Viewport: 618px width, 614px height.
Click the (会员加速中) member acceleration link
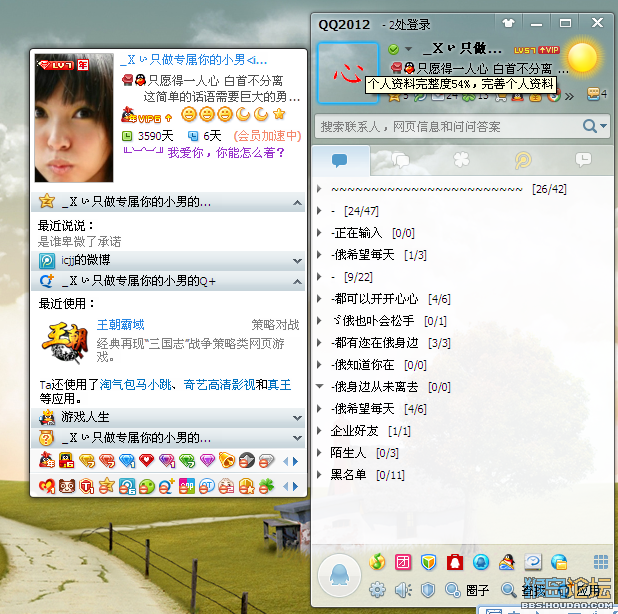[x=268, y=136]
